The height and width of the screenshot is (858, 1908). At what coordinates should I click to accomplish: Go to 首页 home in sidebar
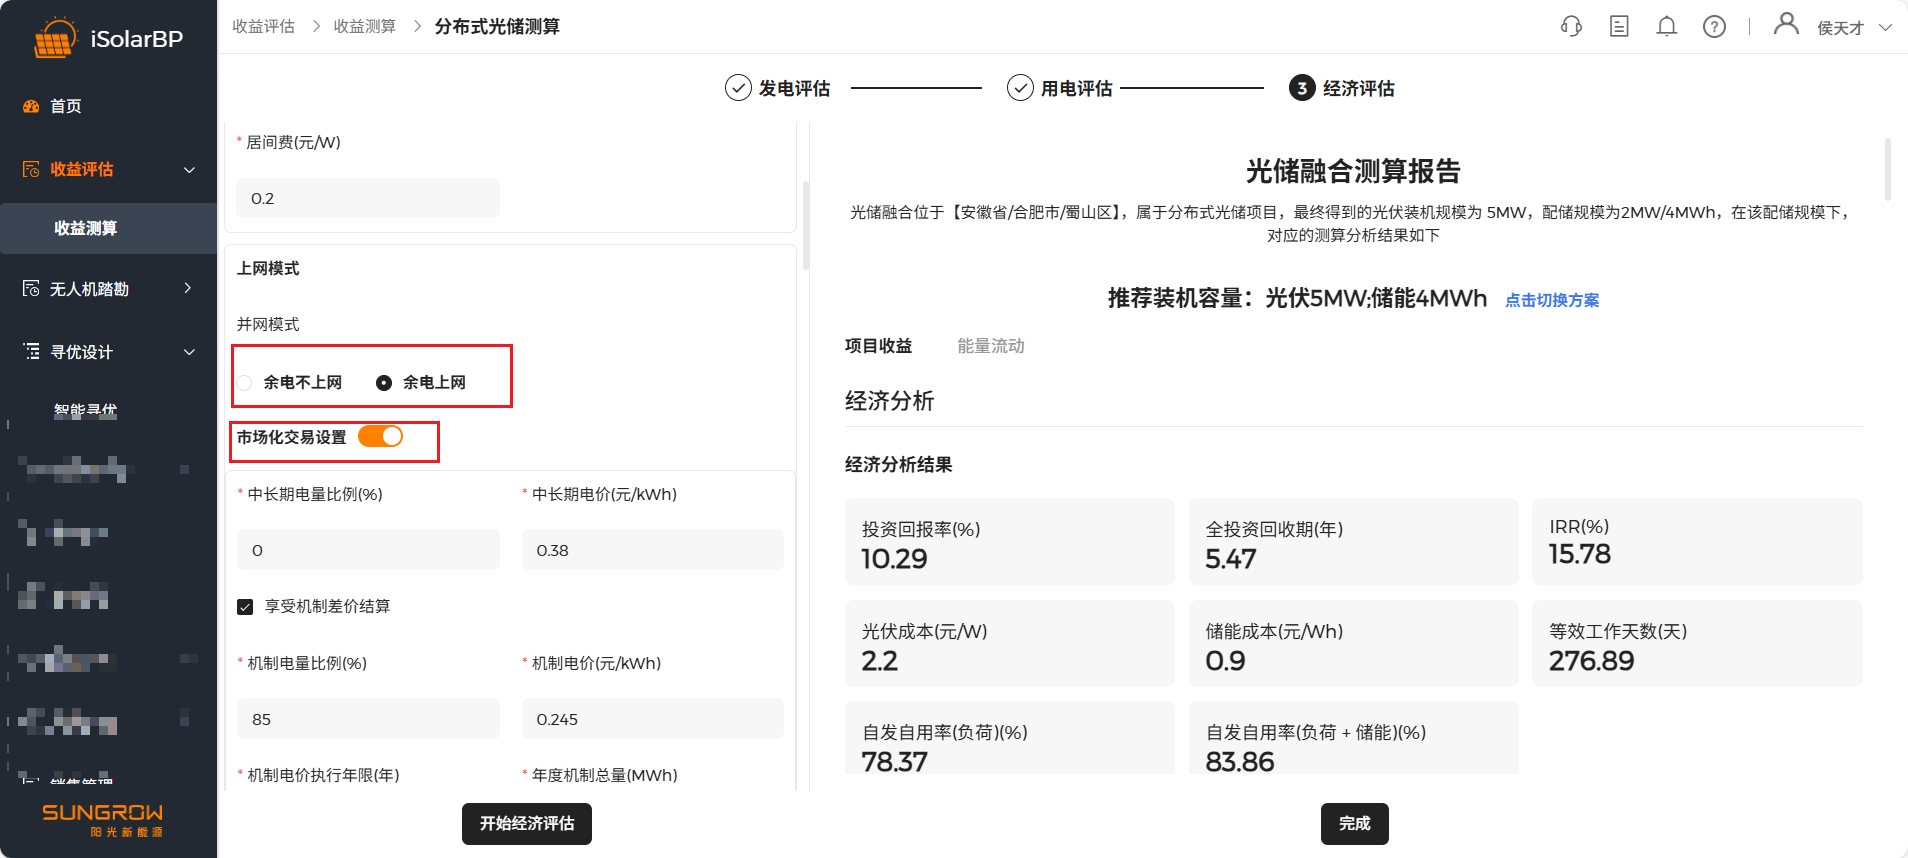coord(66,106)
